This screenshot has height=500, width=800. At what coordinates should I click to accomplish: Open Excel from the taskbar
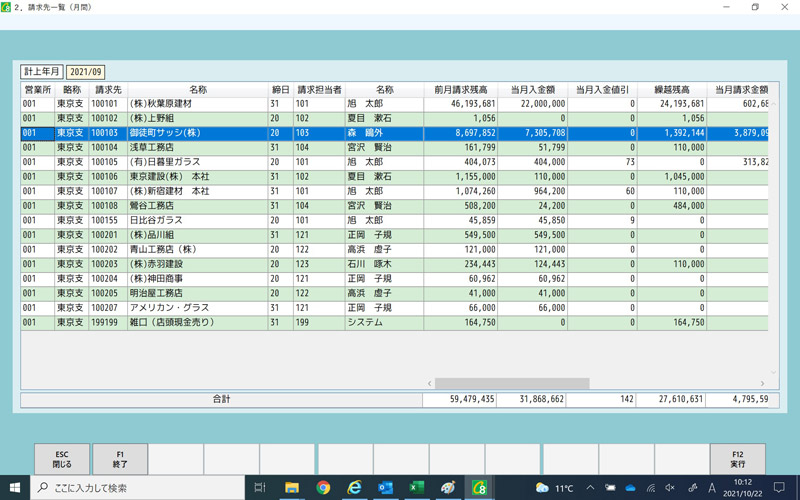(x=416, y=488)
